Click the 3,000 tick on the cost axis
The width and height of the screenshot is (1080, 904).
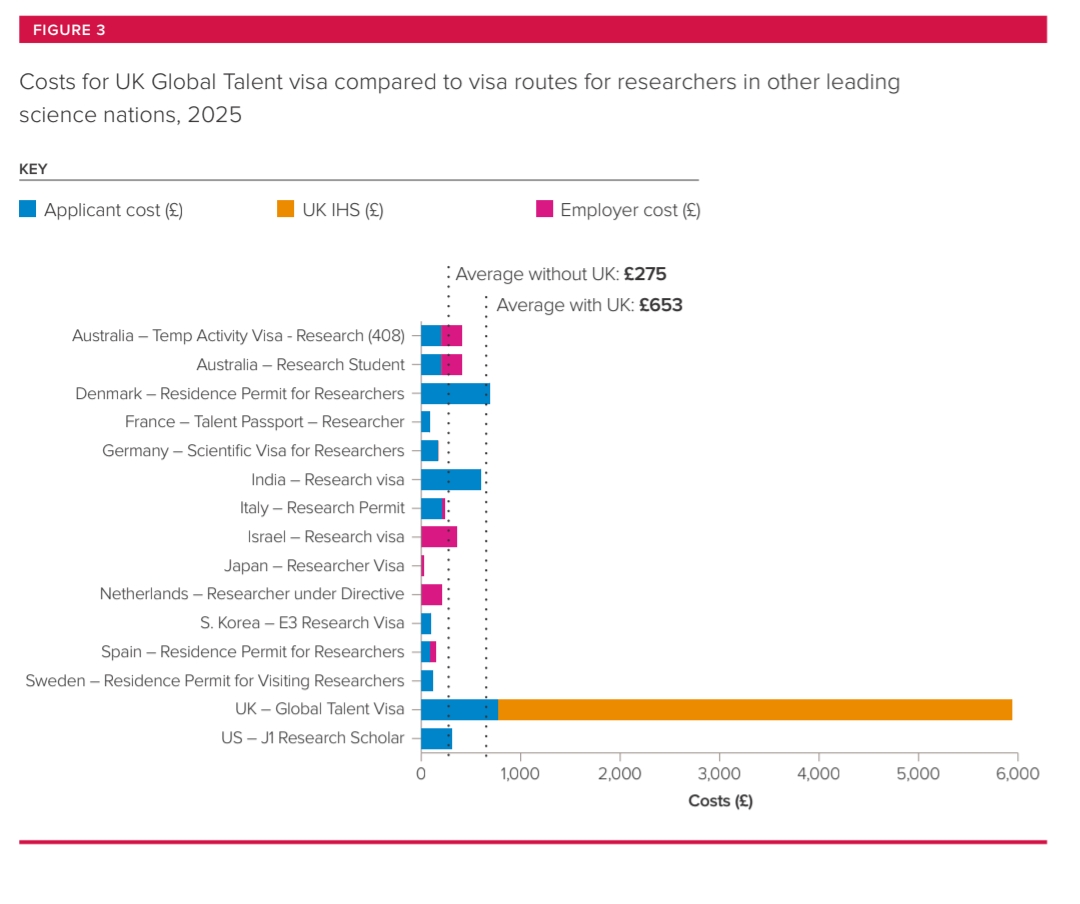coord(718,774)
